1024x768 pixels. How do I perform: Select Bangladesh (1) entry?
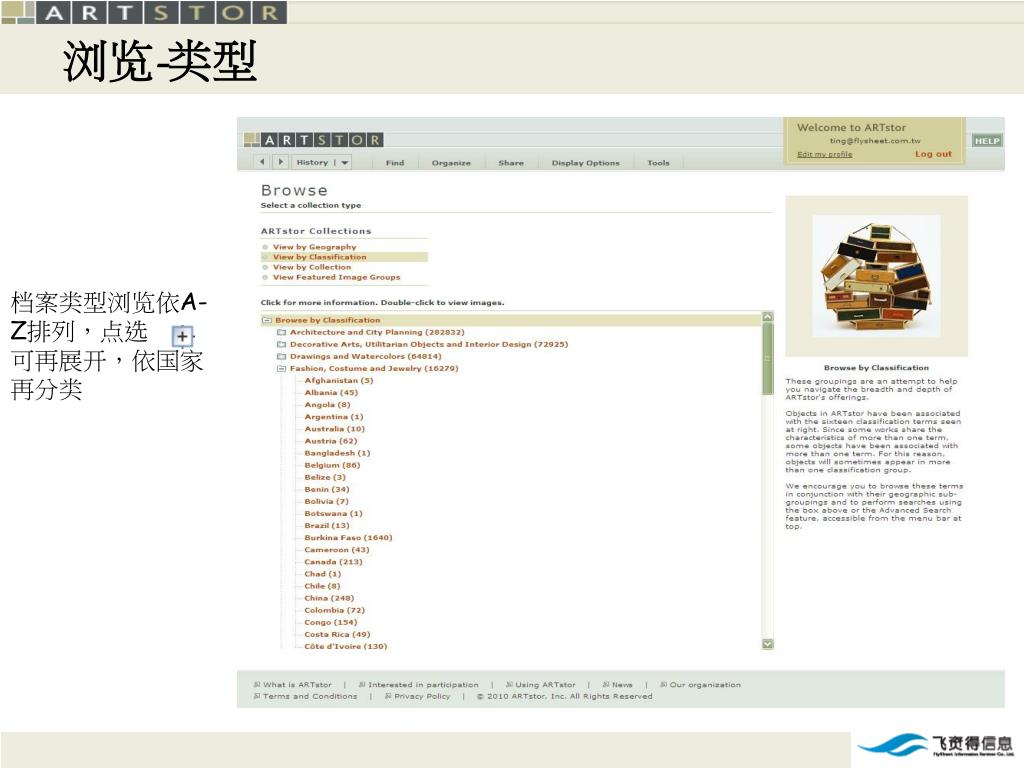click(337, 453)
